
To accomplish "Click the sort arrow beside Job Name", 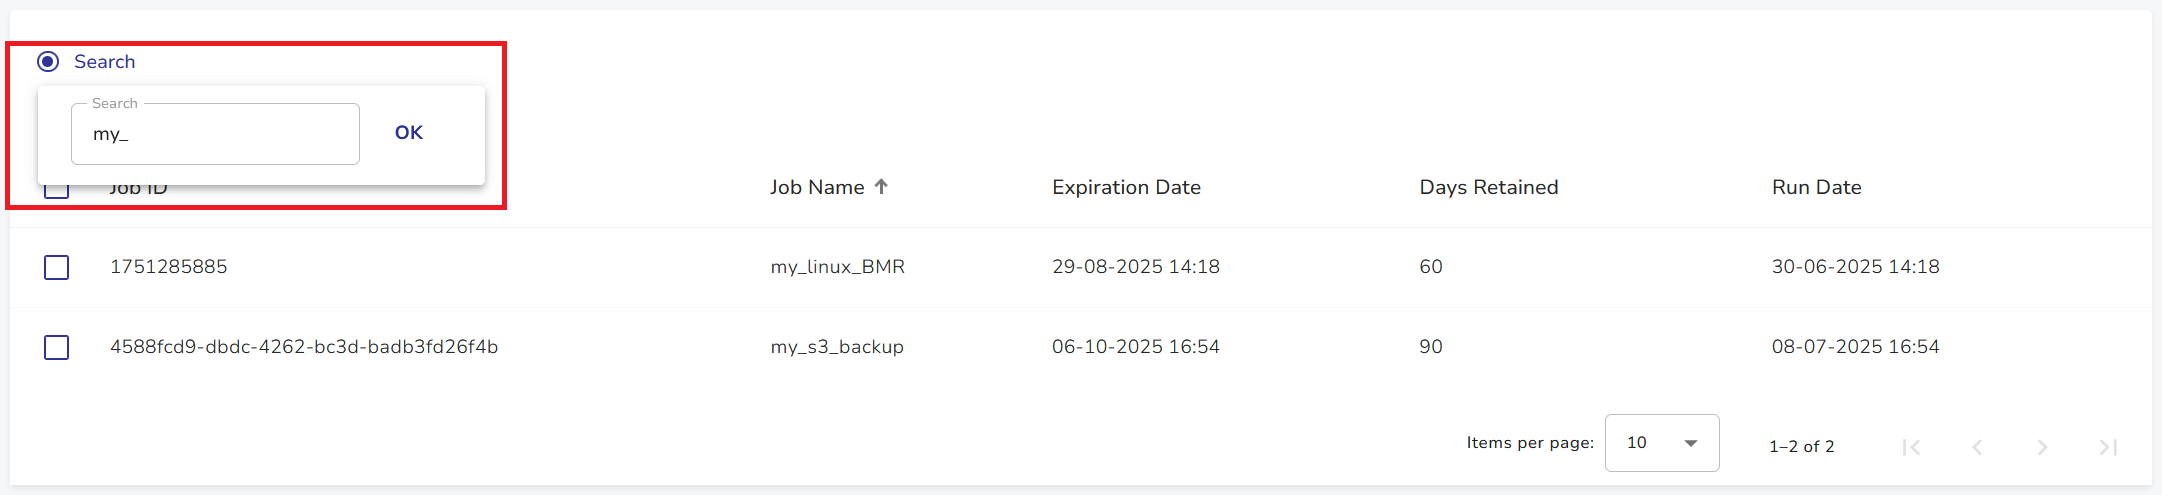I will coord(881,187).
